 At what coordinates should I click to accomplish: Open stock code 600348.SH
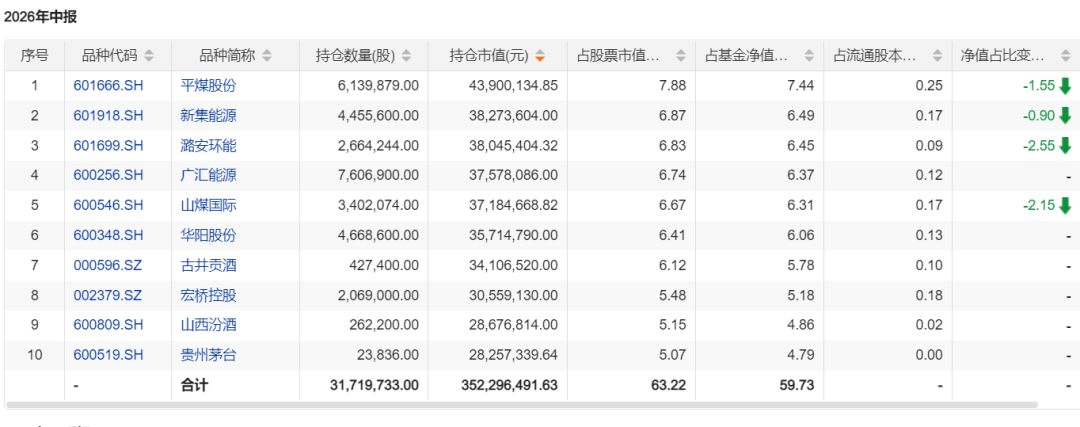tap(108, 236)
